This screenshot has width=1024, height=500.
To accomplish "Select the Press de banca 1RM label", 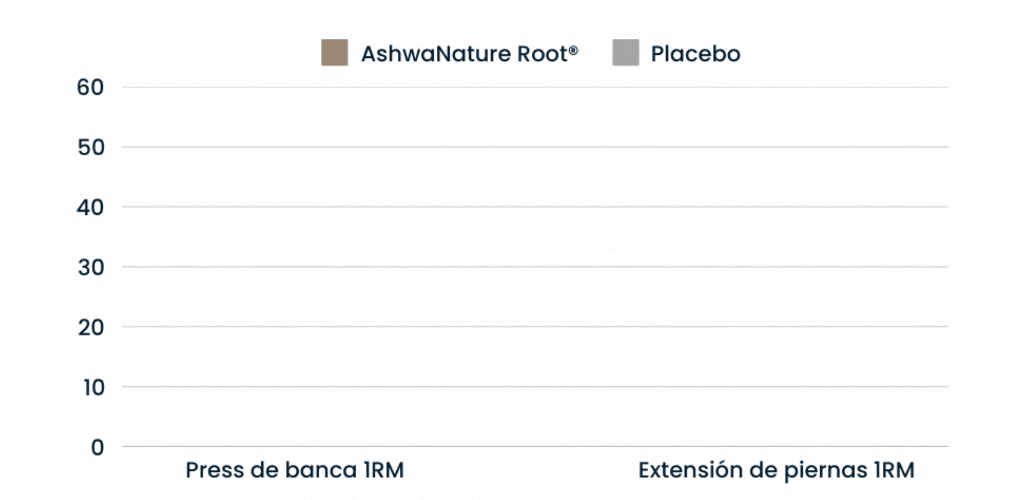I will point(295,470).
